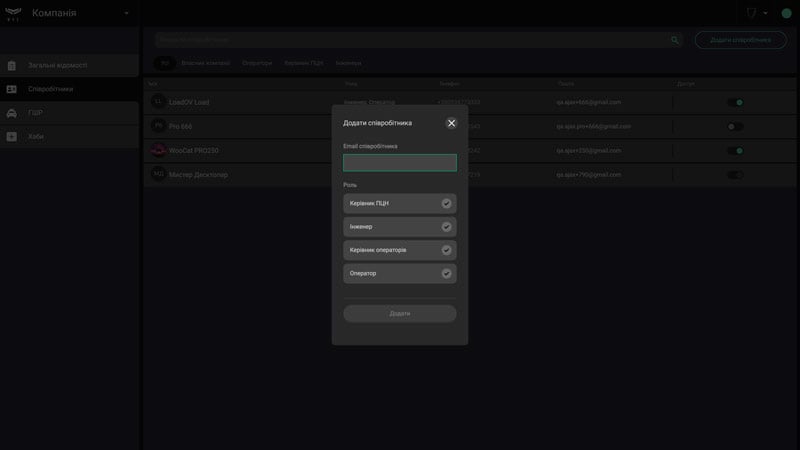Select the Інженери filter tab
The image size is (800, 450).
(x=348, y=63)
